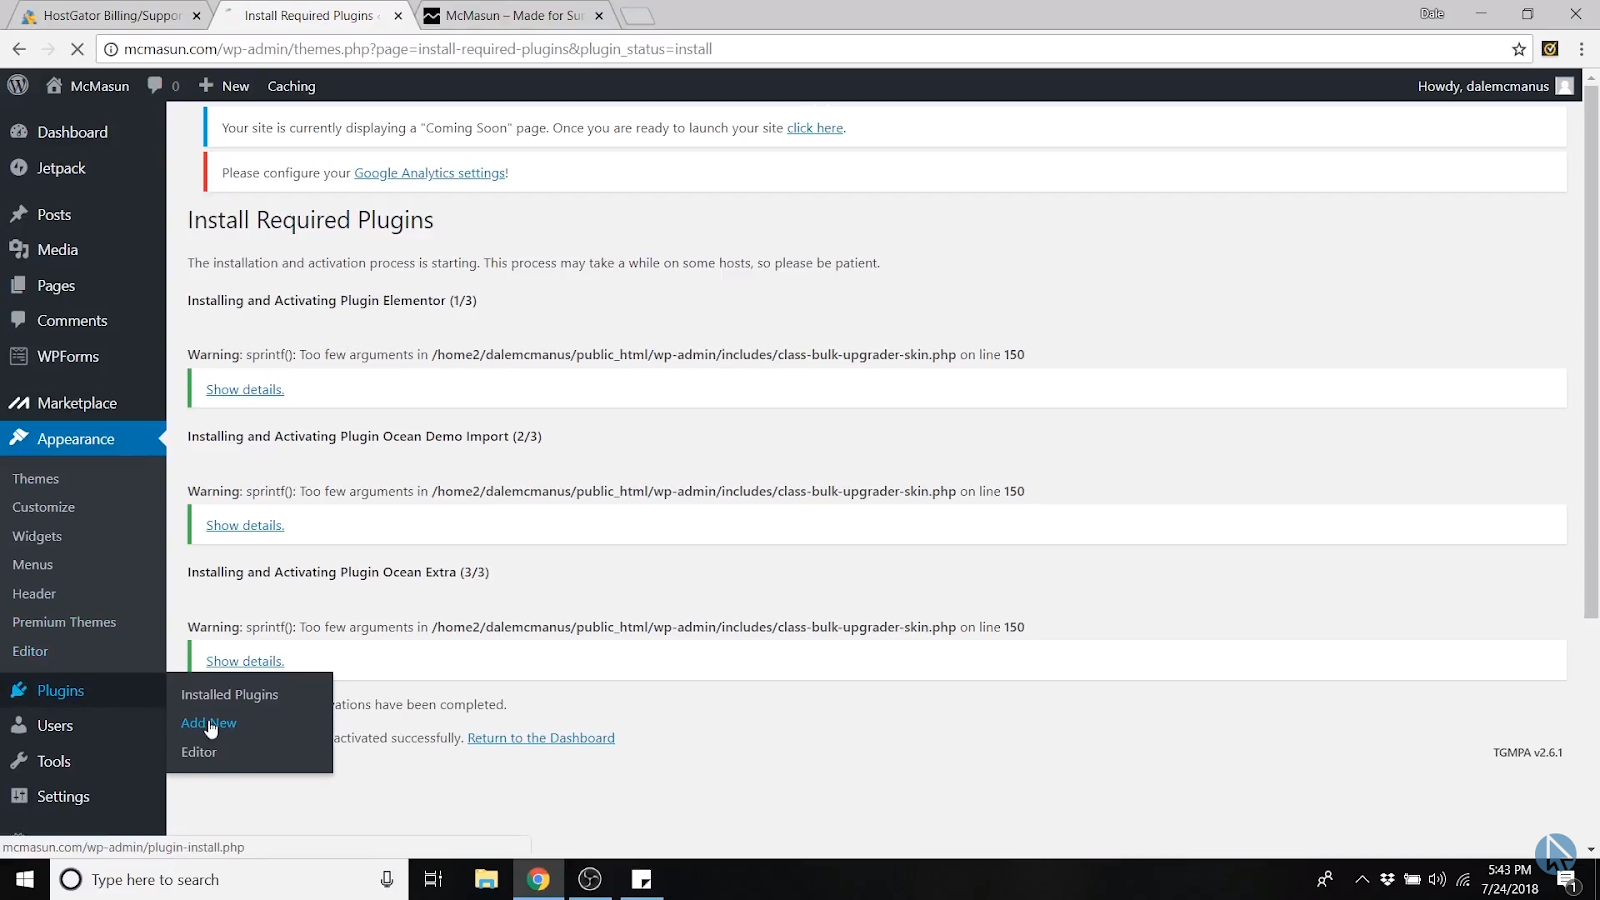Open Task View on the taskbar
Image resolution: width=1600 pixels, height=900 pixels.
(x=433, y=879)
